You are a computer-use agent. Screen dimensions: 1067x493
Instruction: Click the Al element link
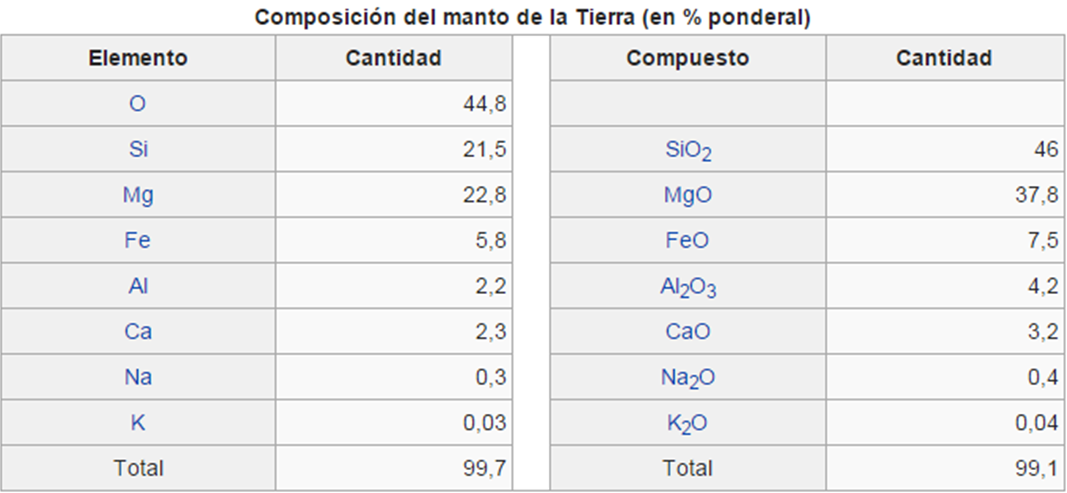pyautogui.click(x=138, y=286)
